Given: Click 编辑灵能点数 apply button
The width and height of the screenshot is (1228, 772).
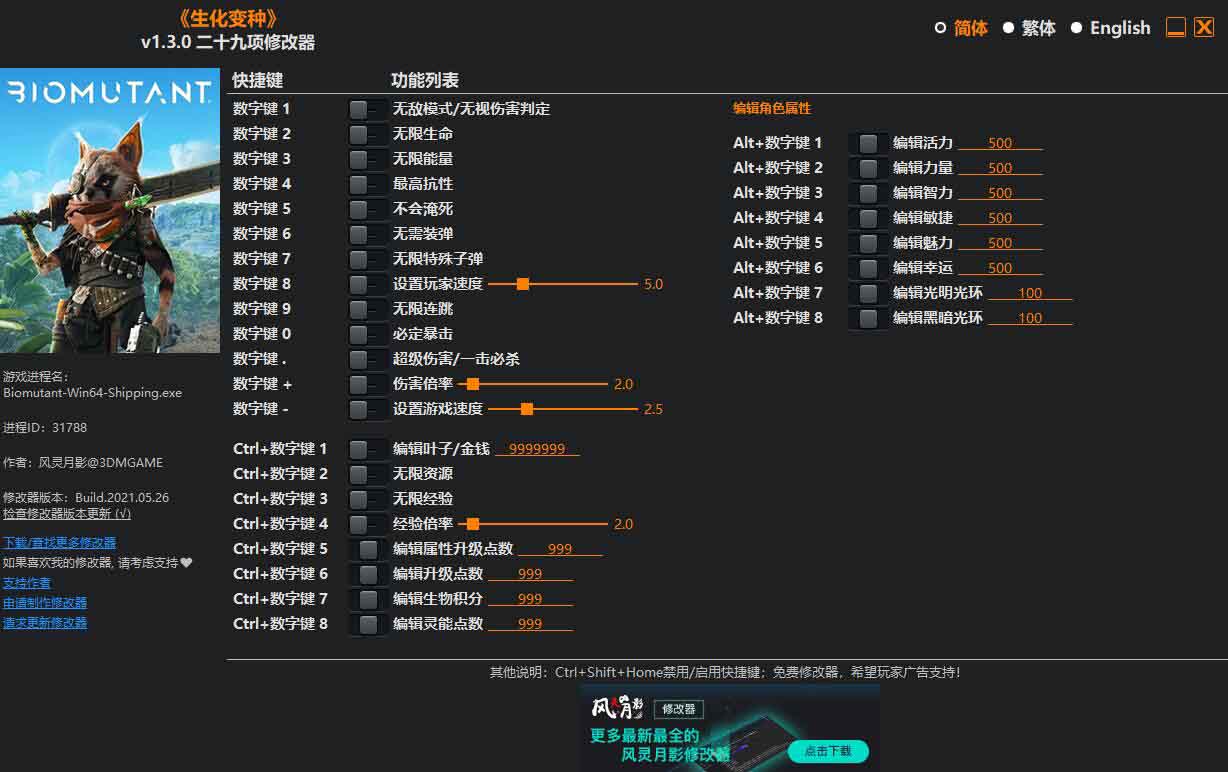Looking at the screenshot, I should tap(368, 624).
